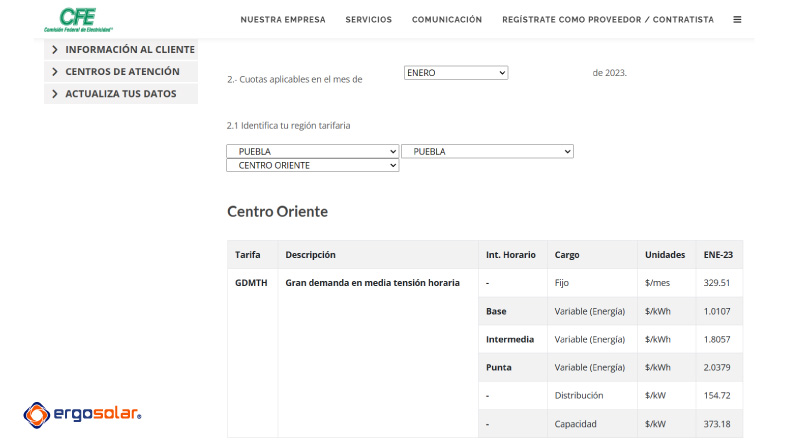Click the Tarifa column header

coord(247,255)
